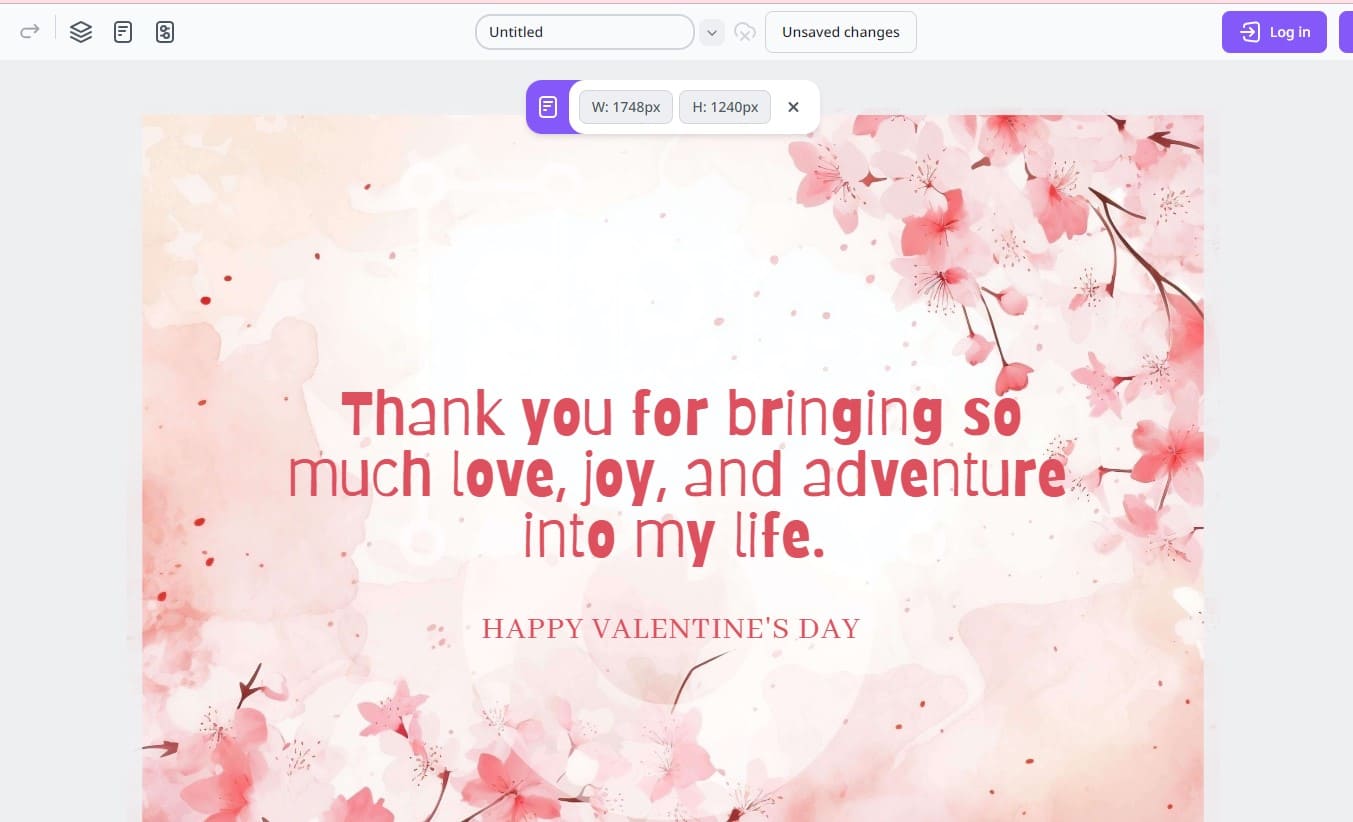1353x822 pixels.
Task: Click the Log in button
Action: click(1273, 32)
